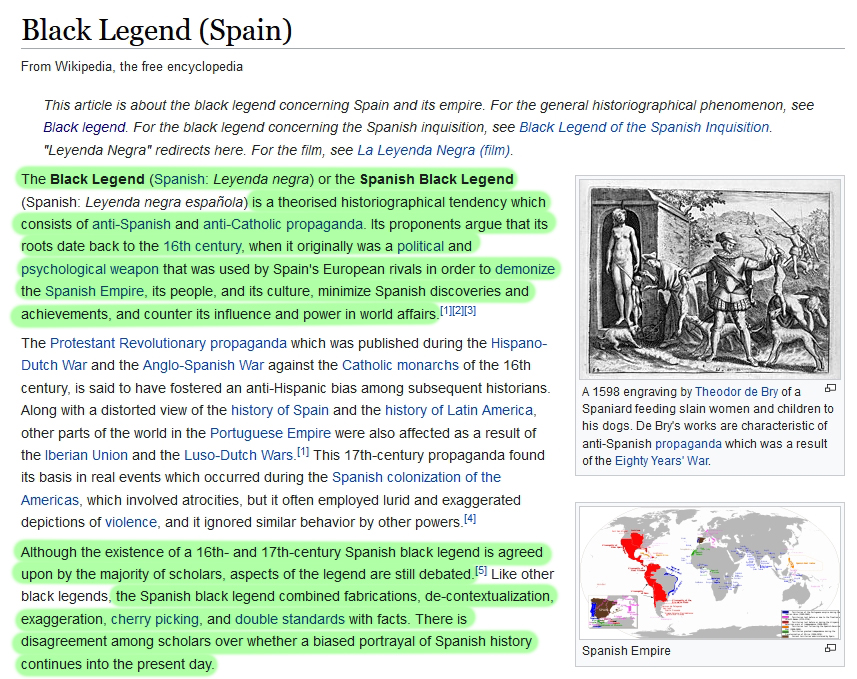Jump to citation [4]
The height and width of the screenshot is (679, 857).
(470, 519)
